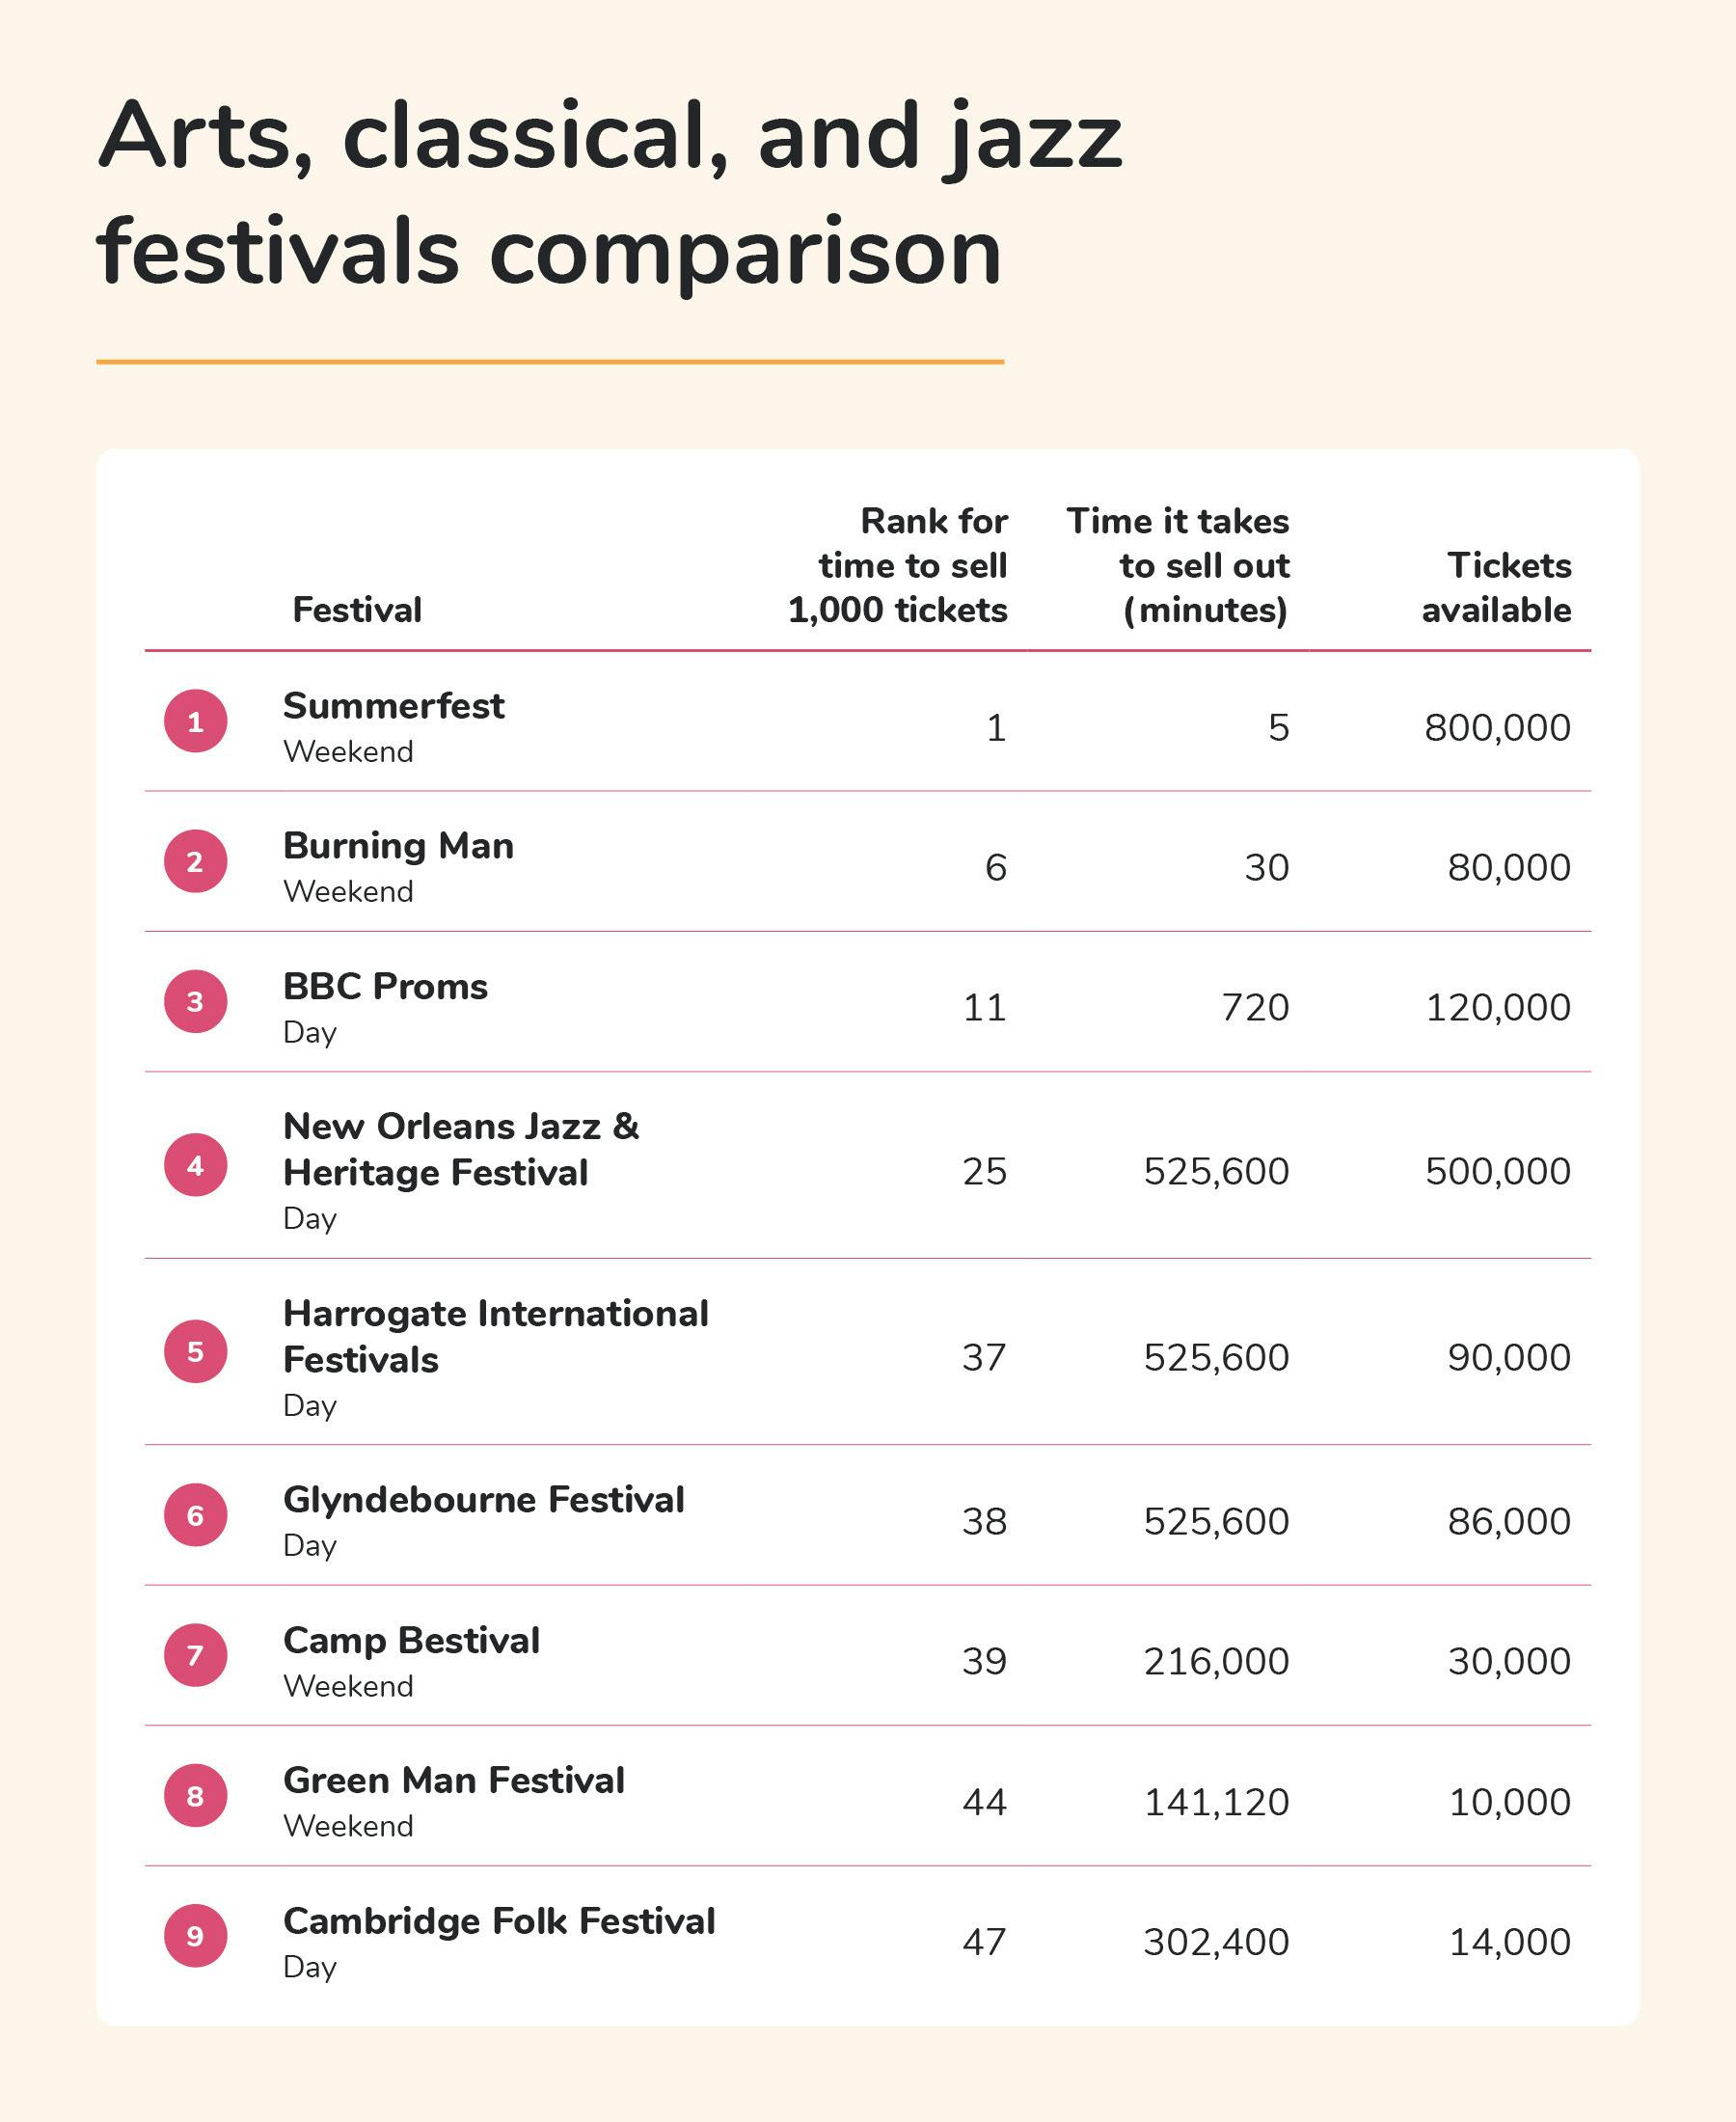Click number 5 badge beside Harrogate International
The width and height of the screenshot is (1736, 2122).
[x=195, y=1351]
